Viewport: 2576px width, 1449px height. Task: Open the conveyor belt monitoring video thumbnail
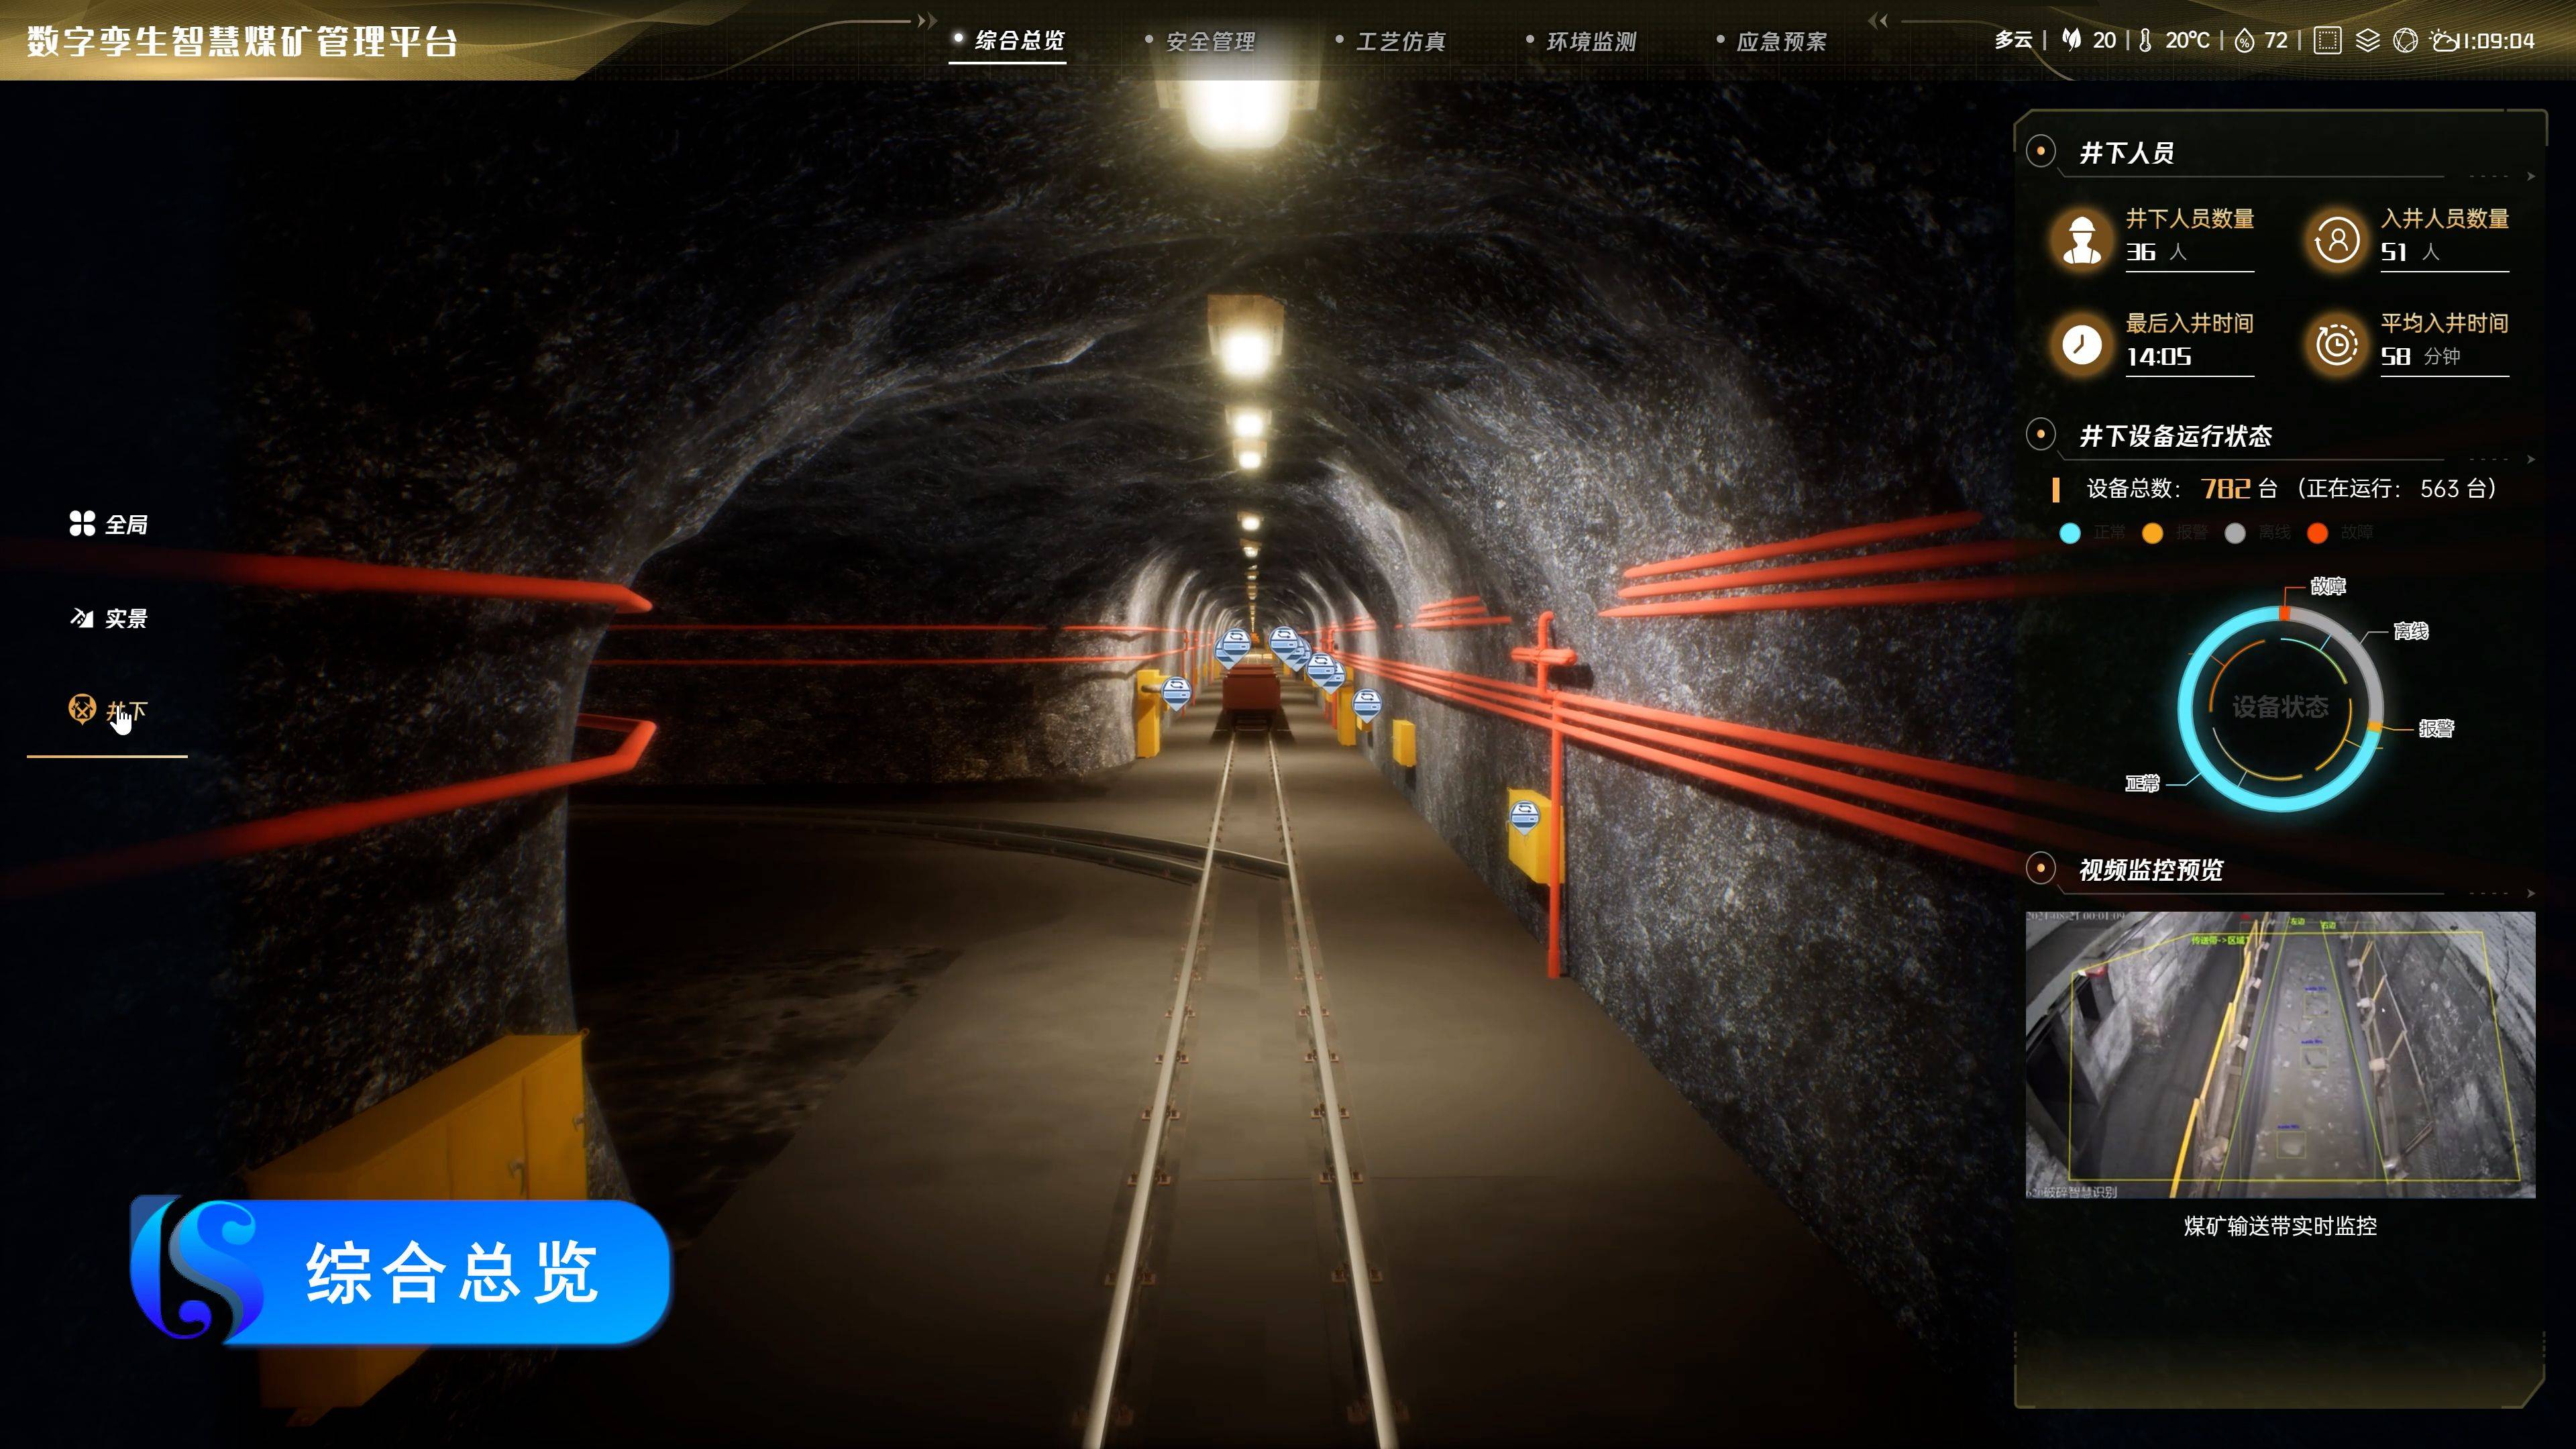tap(2280, 1054)
